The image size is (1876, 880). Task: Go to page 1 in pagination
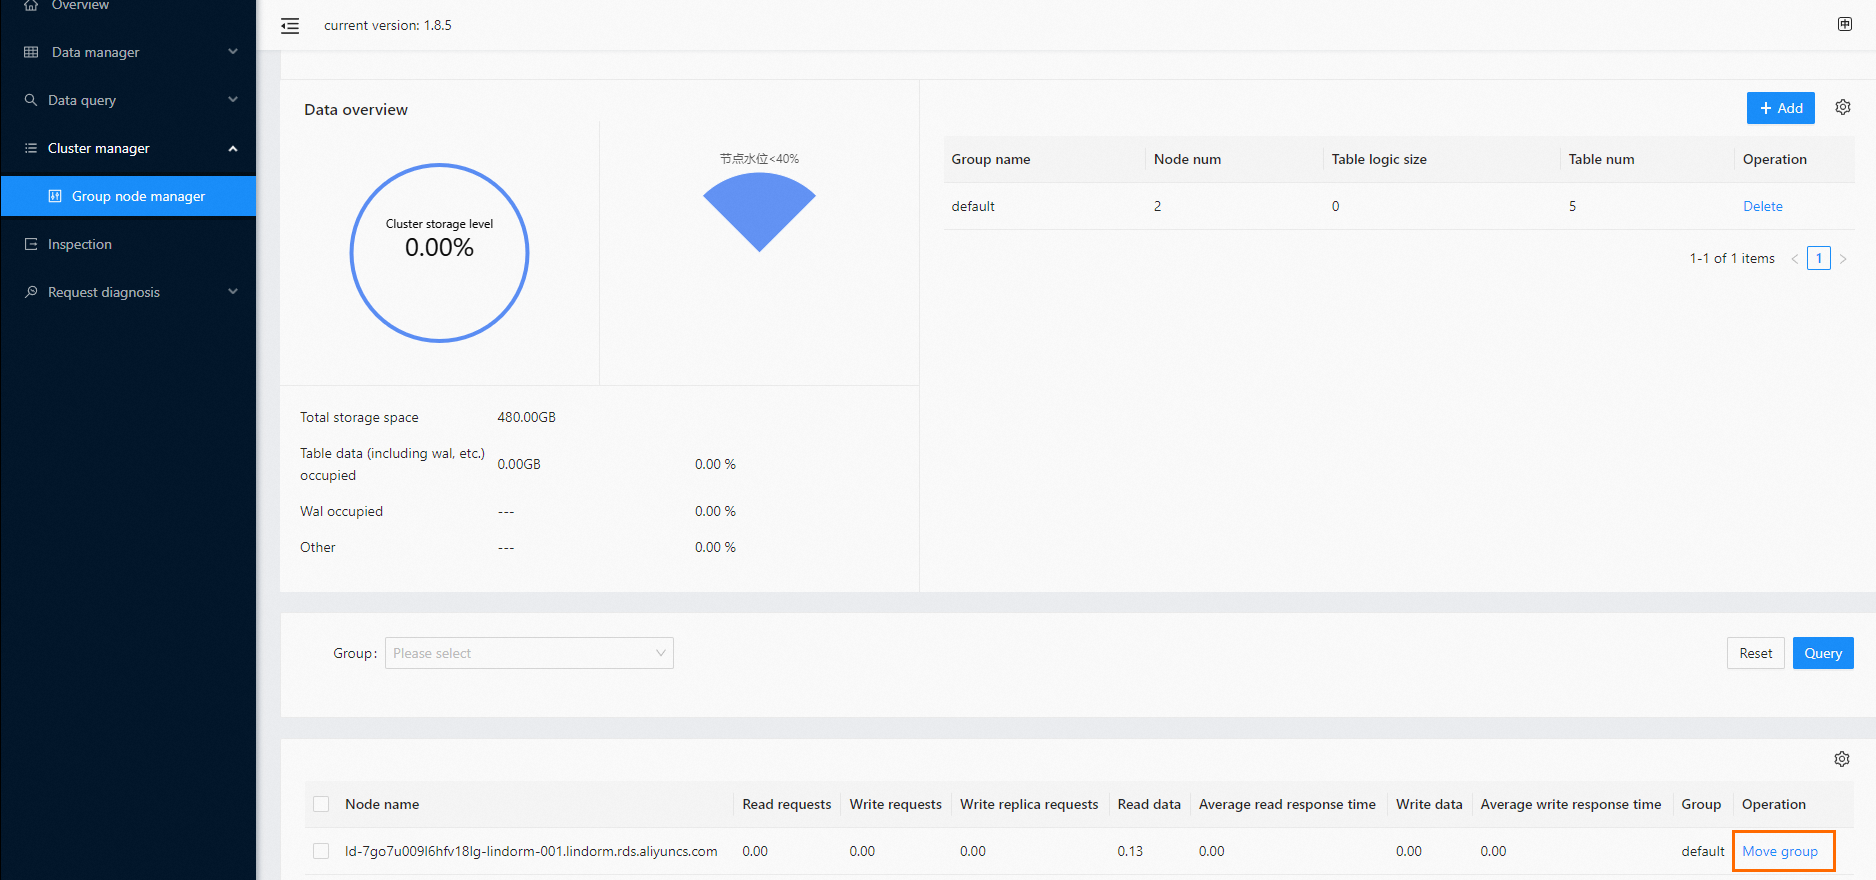click(1819, 258)
